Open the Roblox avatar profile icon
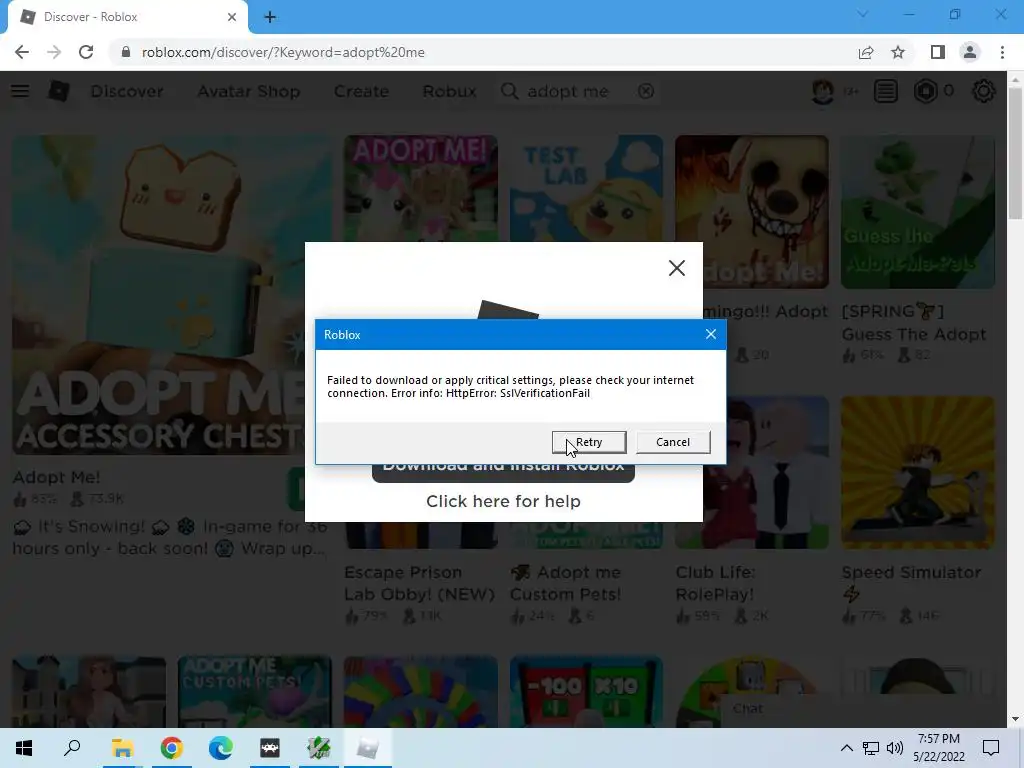 823,91
